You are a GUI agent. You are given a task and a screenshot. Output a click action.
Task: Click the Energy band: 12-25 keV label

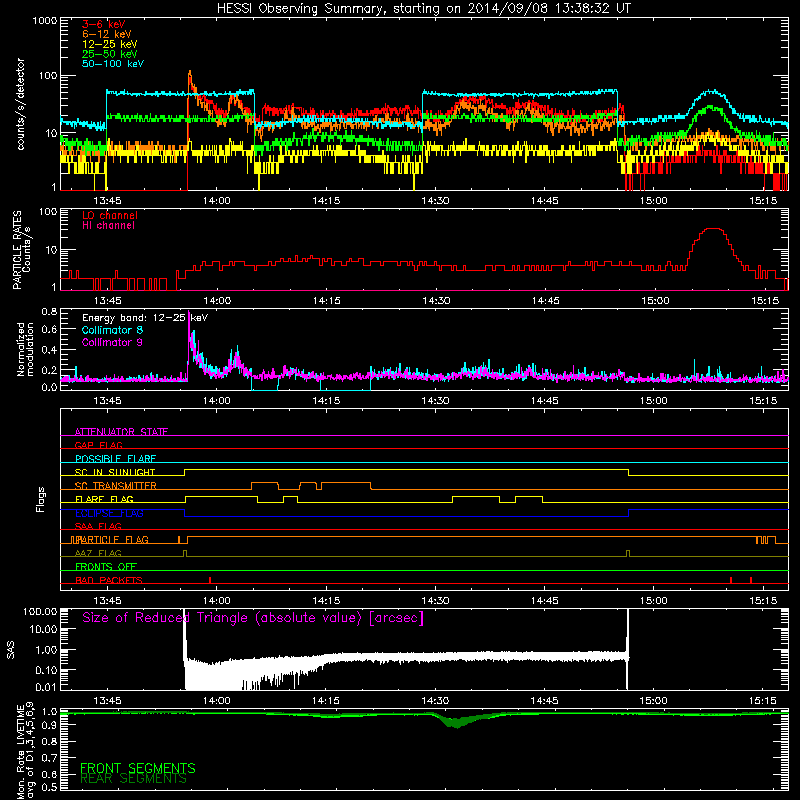tap(145, 318)
